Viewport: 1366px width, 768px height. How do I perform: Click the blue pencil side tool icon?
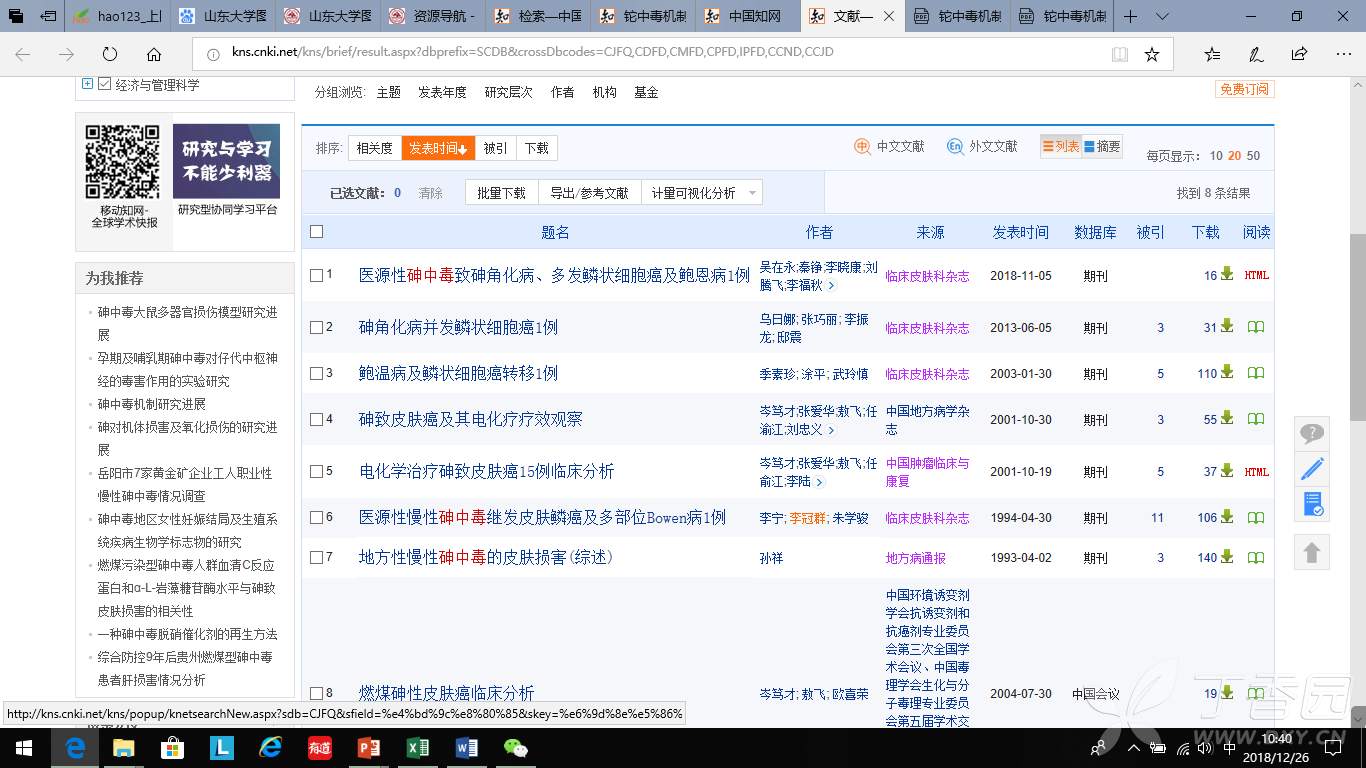click(1312, 468)
